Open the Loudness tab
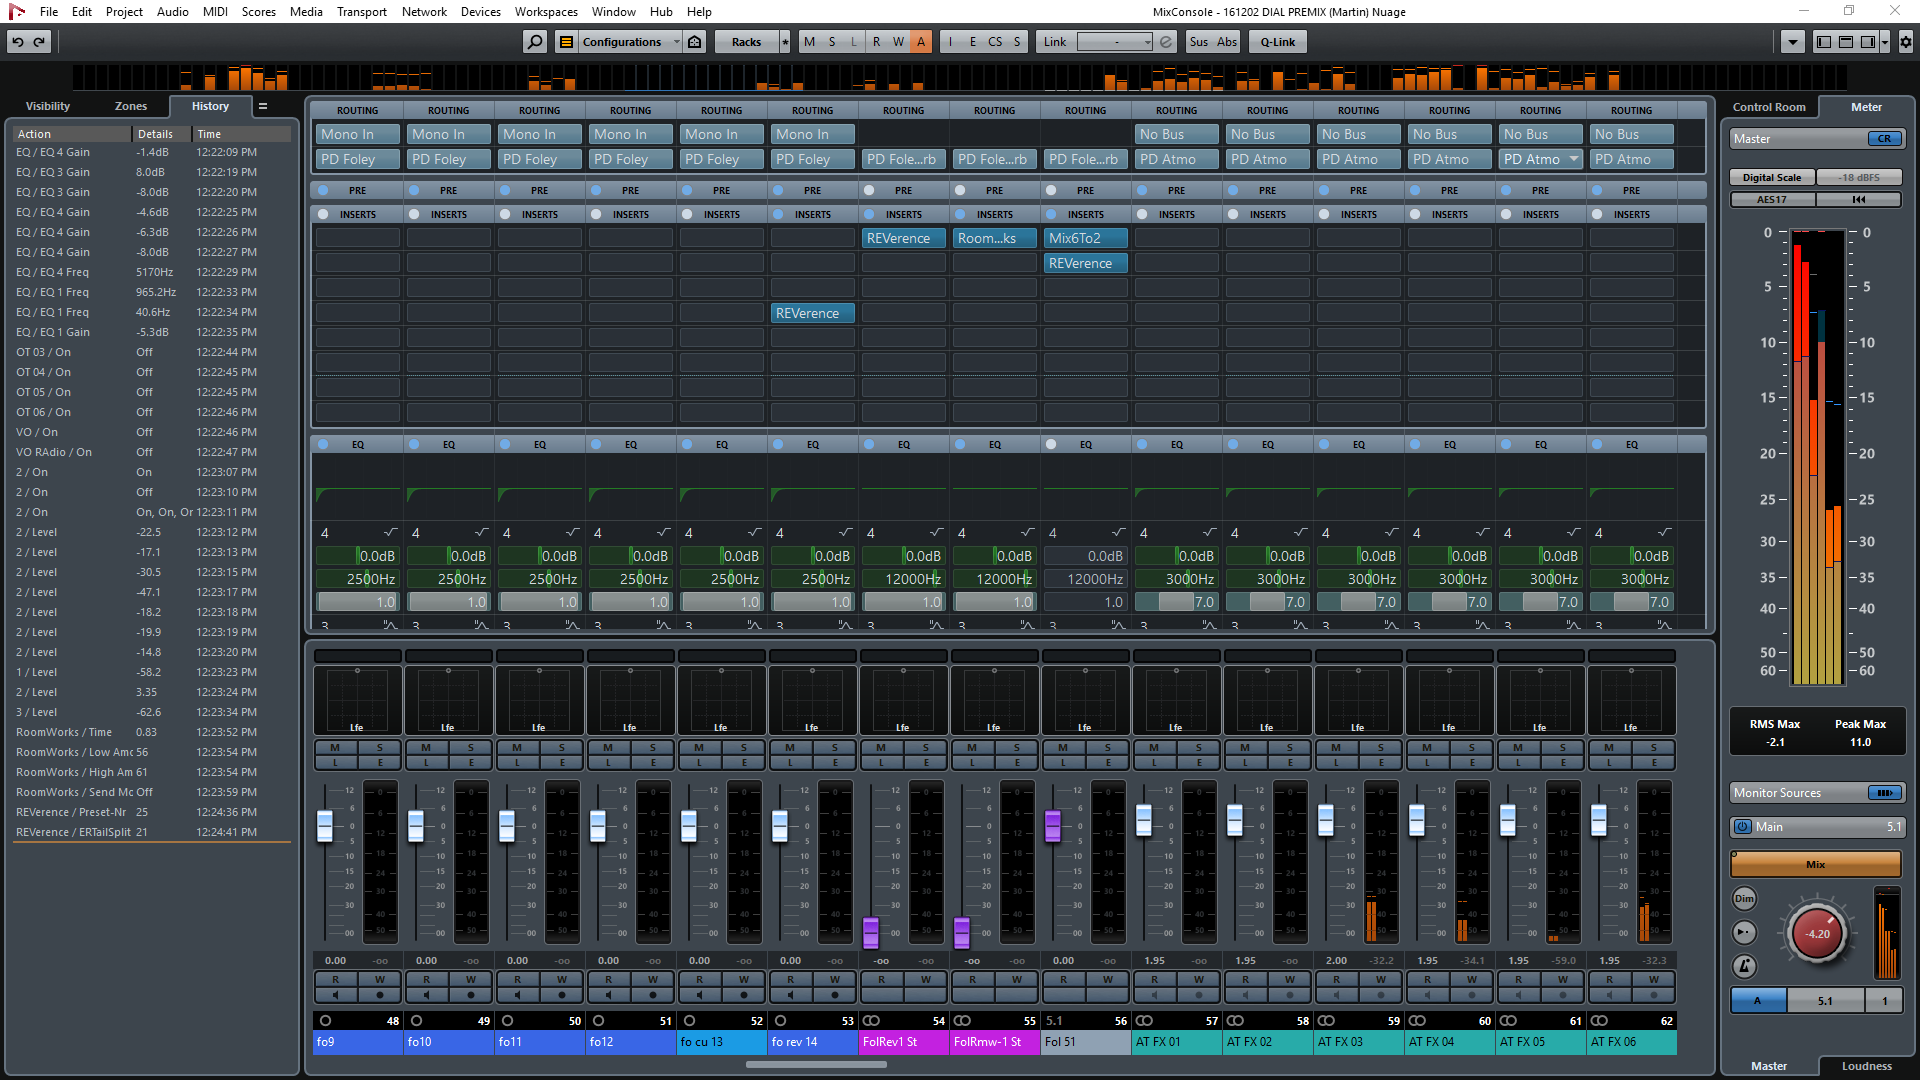 coord(1864,1066)
